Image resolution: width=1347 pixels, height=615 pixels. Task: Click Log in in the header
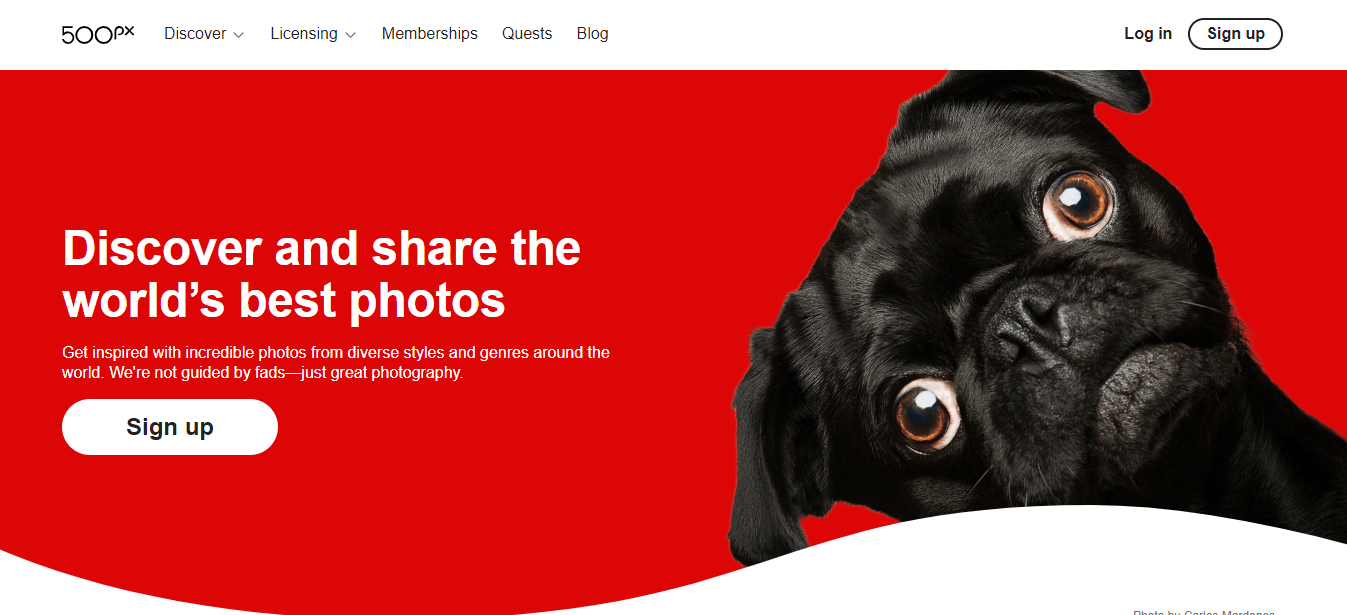point(1148,33)
